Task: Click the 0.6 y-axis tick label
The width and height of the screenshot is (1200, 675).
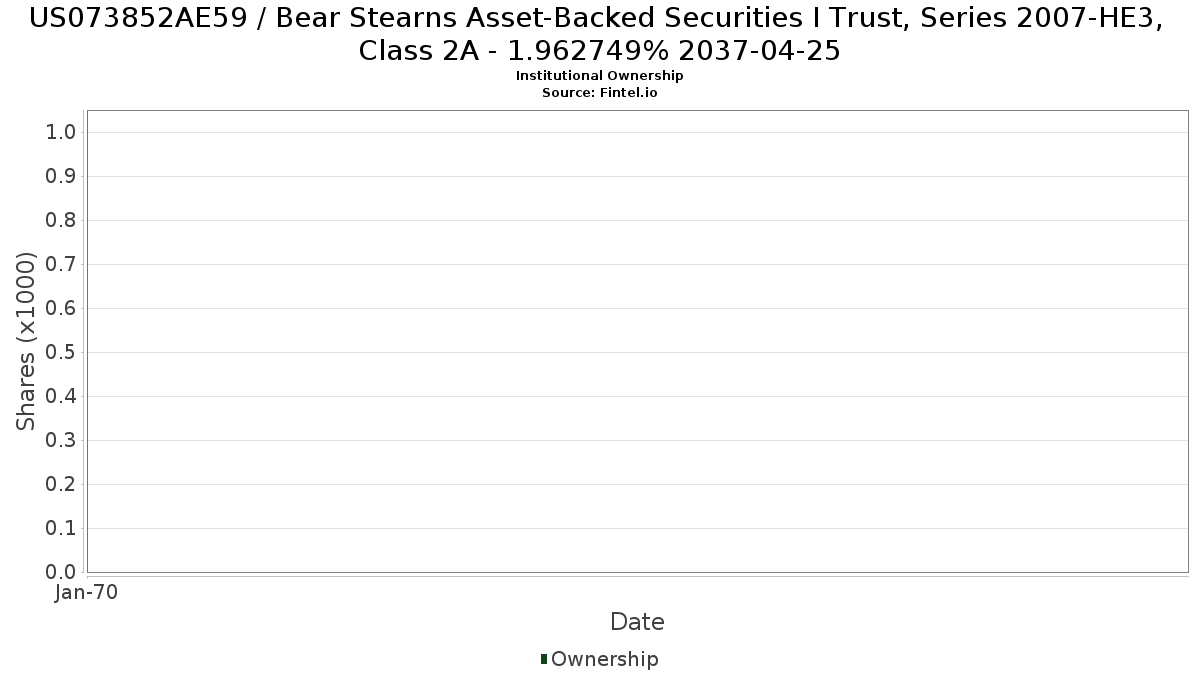Action: pos(61,308)
